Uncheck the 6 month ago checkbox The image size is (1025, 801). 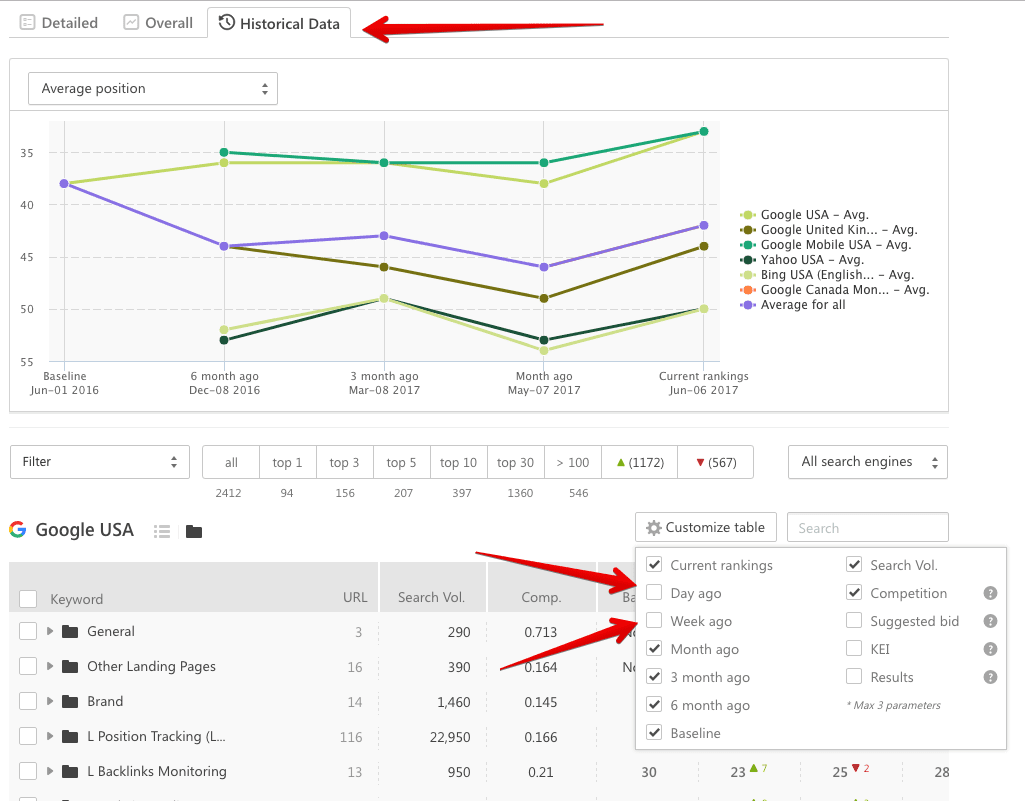coord(654,705)
